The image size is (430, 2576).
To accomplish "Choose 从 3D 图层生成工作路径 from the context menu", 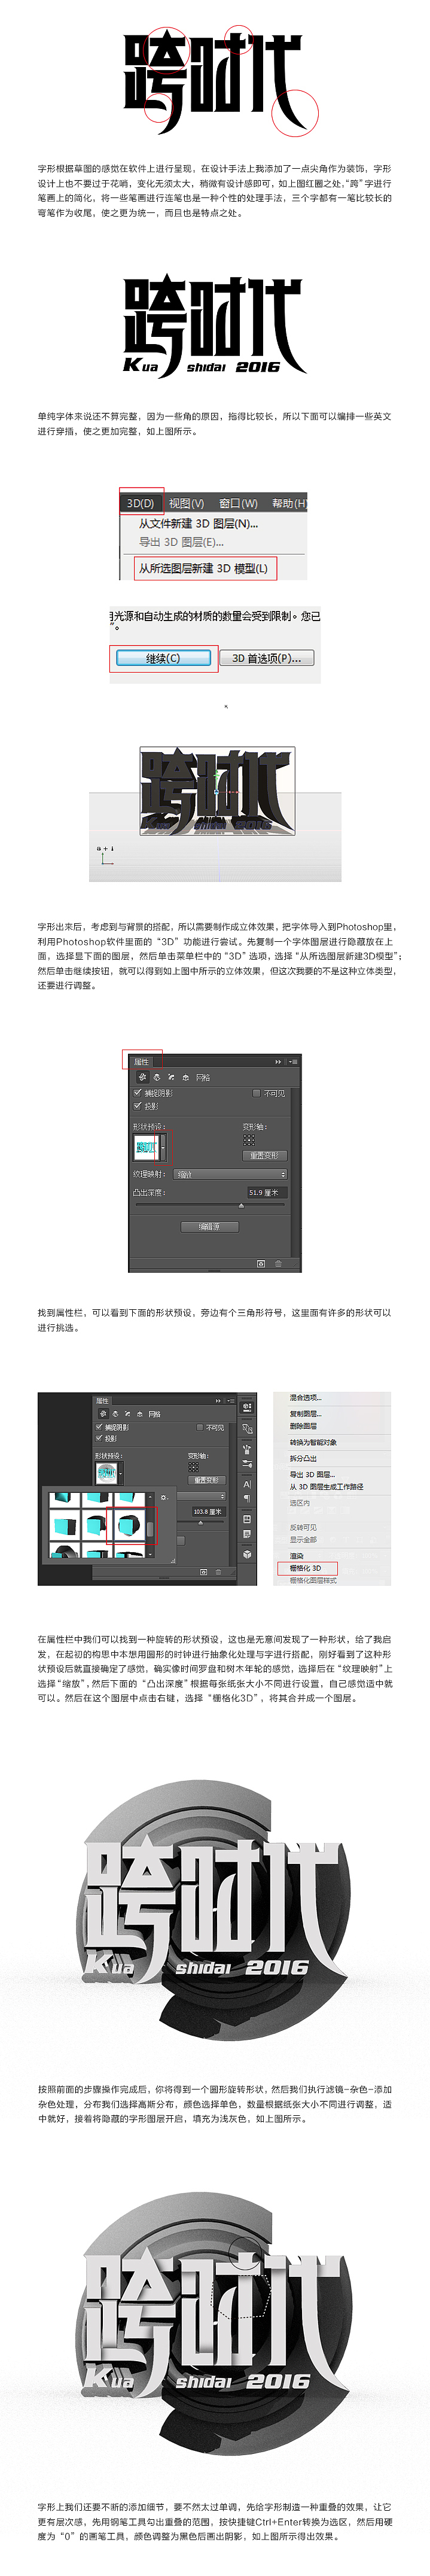I will tap(326, 1487).
